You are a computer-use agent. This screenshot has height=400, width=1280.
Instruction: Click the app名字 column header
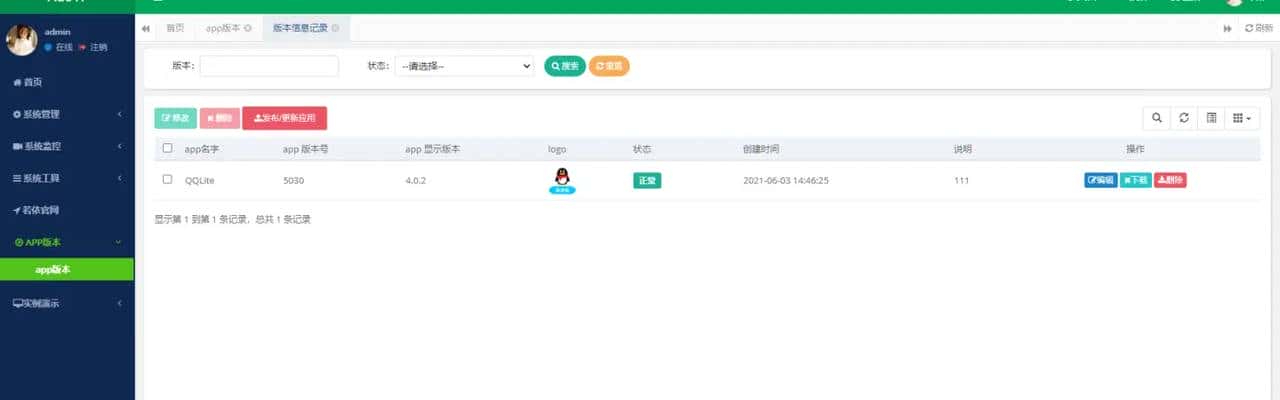[x=201, y=149]
